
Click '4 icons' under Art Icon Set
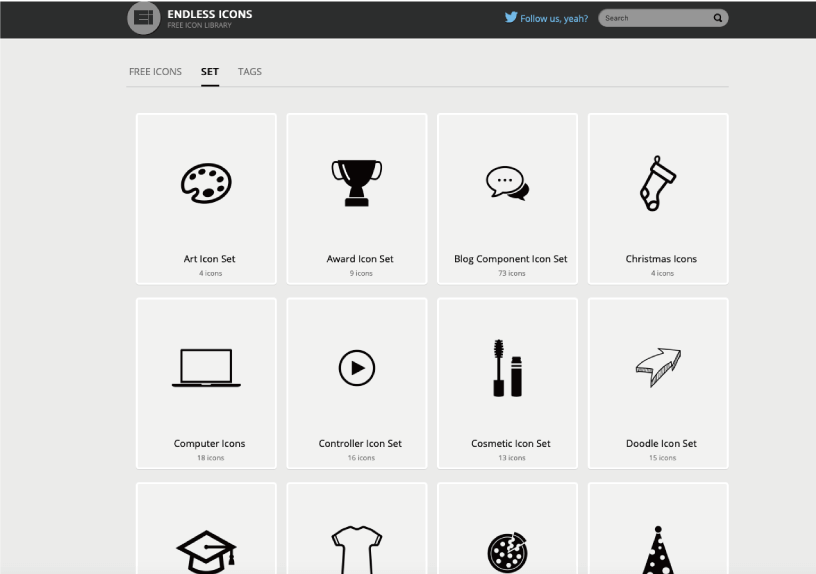pos(210,273)
